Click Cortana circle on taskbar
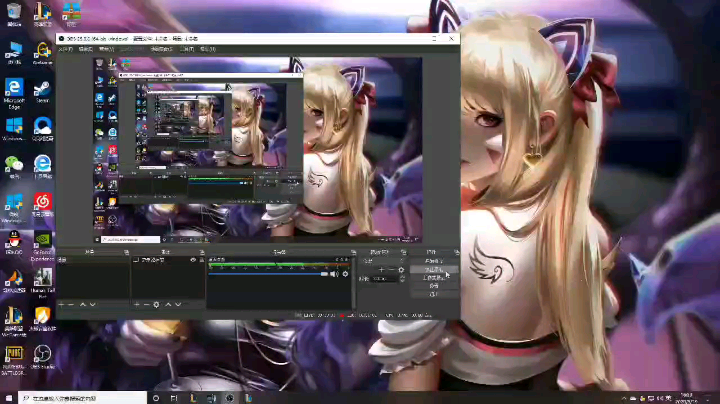 point(156,398)
